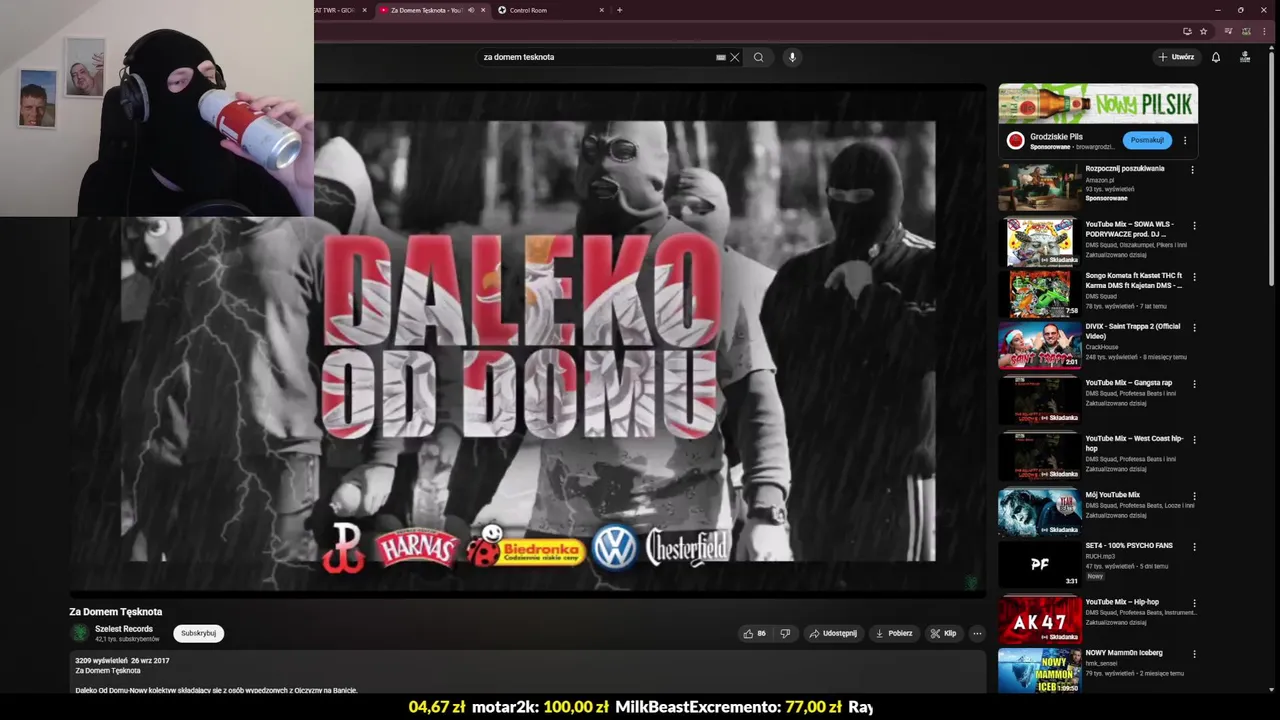Click the Pobierz download button
The width and height of the screenshot is (1280, 720).
click(894, 633)
